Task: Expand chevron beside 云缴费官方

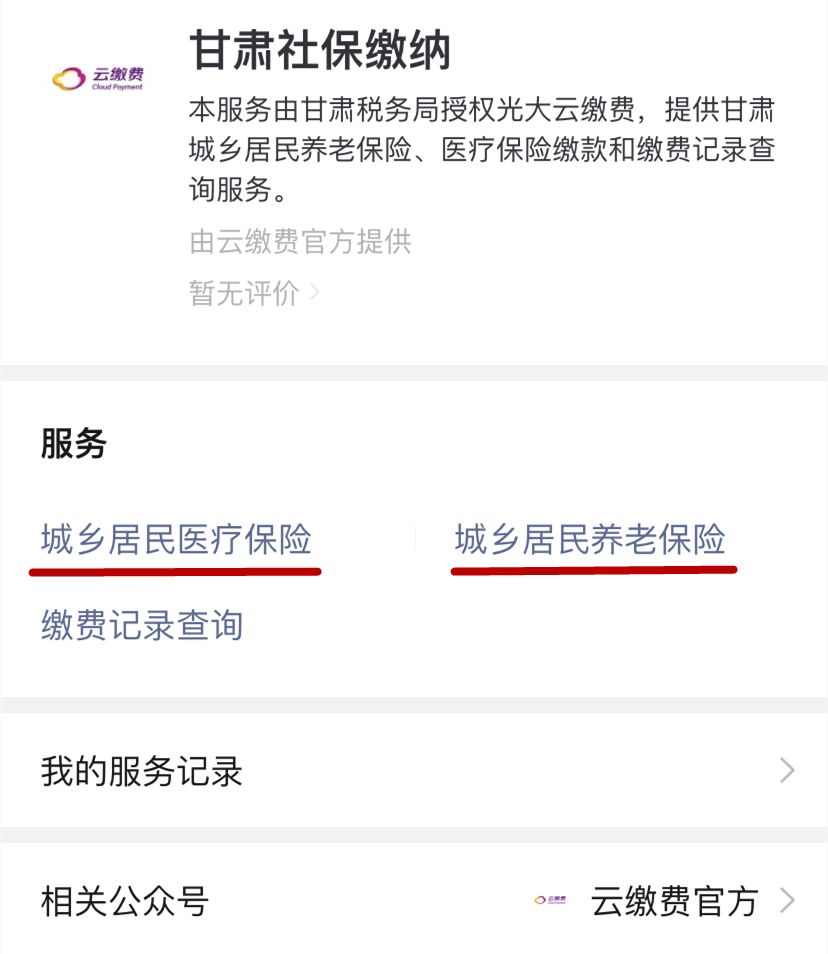Action: tap(787, 900)
